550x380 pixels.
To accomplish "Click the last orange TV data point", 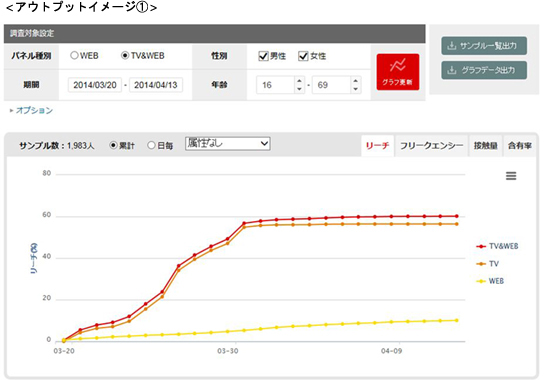I will (x=456, y=224).
